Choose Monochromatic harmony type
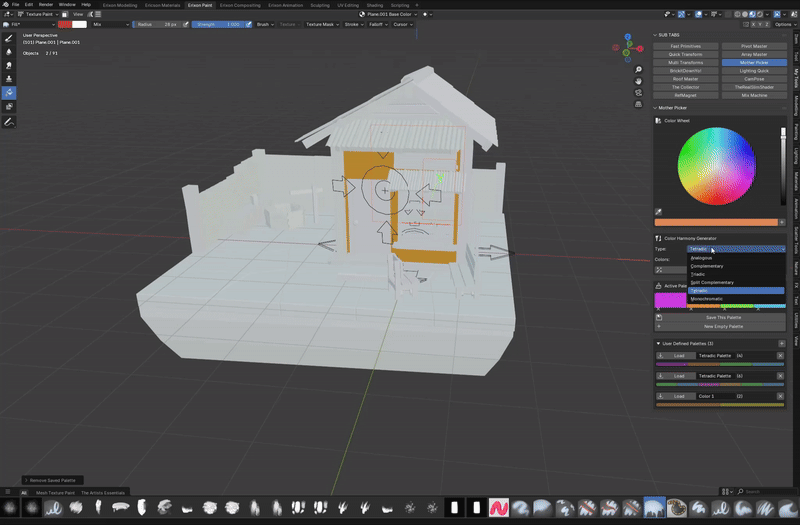The height and width of the screenshot is (525, 800). point(736,298)
